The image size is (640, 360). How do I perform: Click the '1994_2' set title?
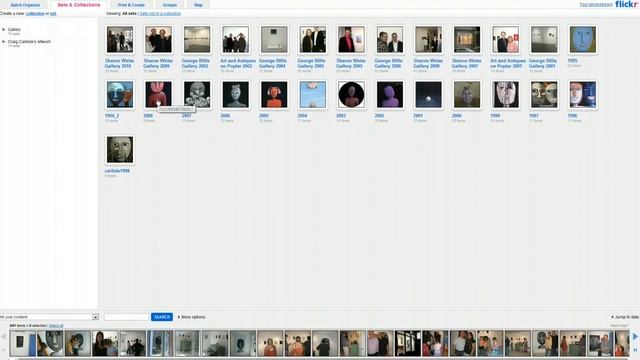(x=112, y=116)
